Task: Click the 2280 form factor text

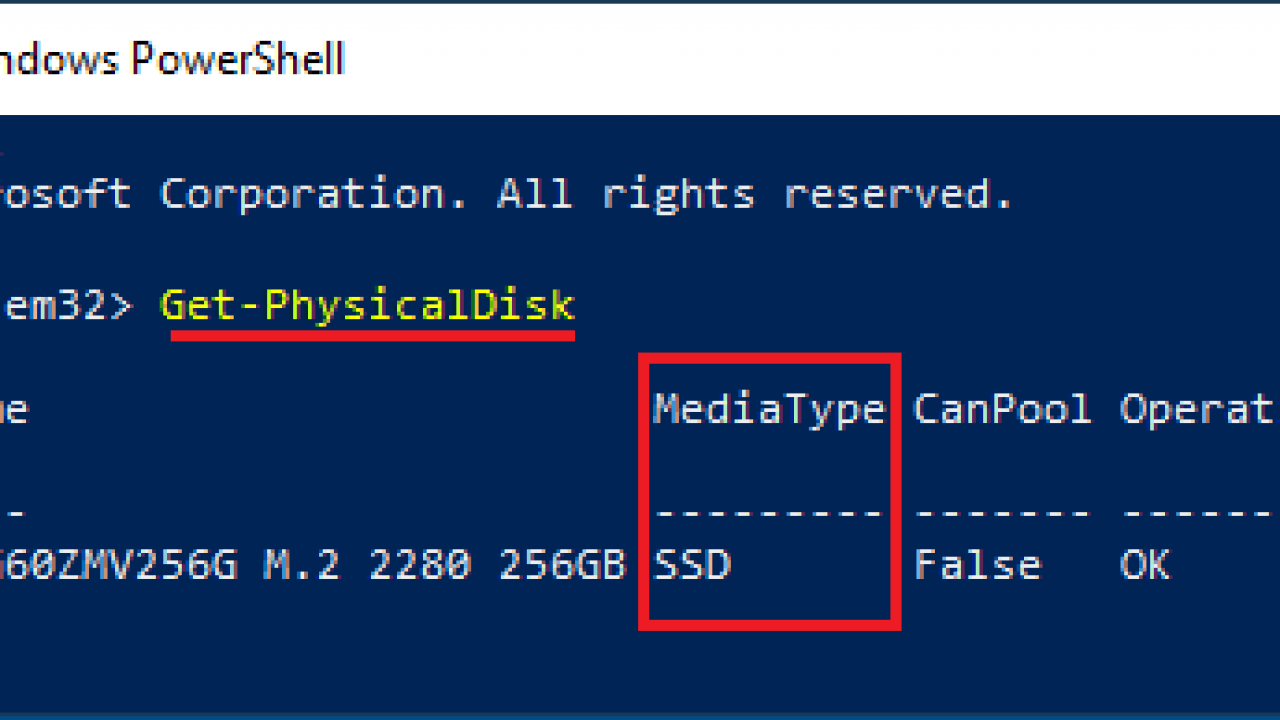Action: click(x=419, y=565)
